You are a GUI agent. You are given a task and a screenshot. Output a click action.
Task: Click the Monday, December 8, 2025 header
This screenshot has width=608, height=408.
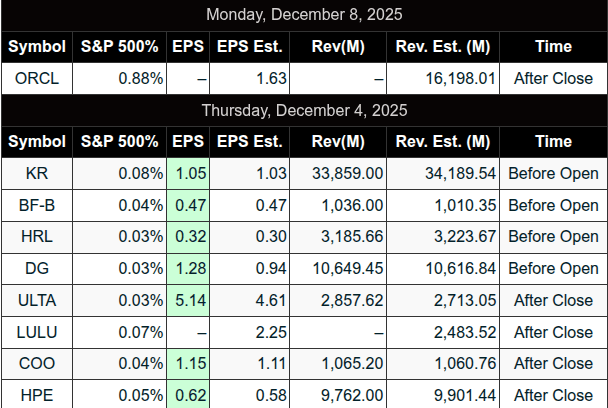click(304, 15)
